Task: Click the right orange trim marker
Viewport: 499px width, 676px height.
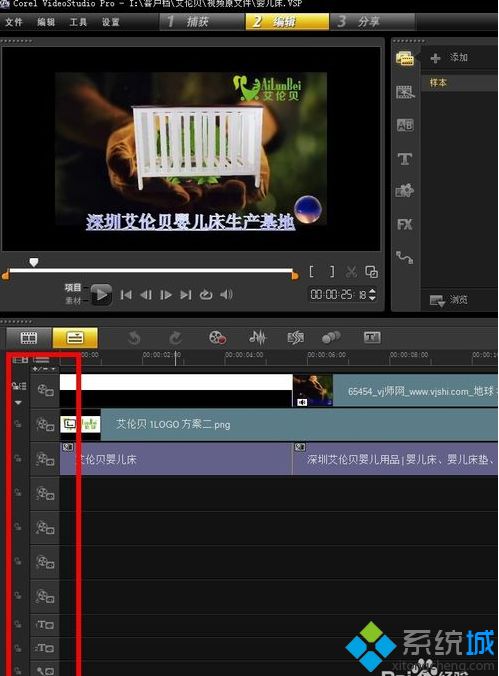Action: pos(295,275)
